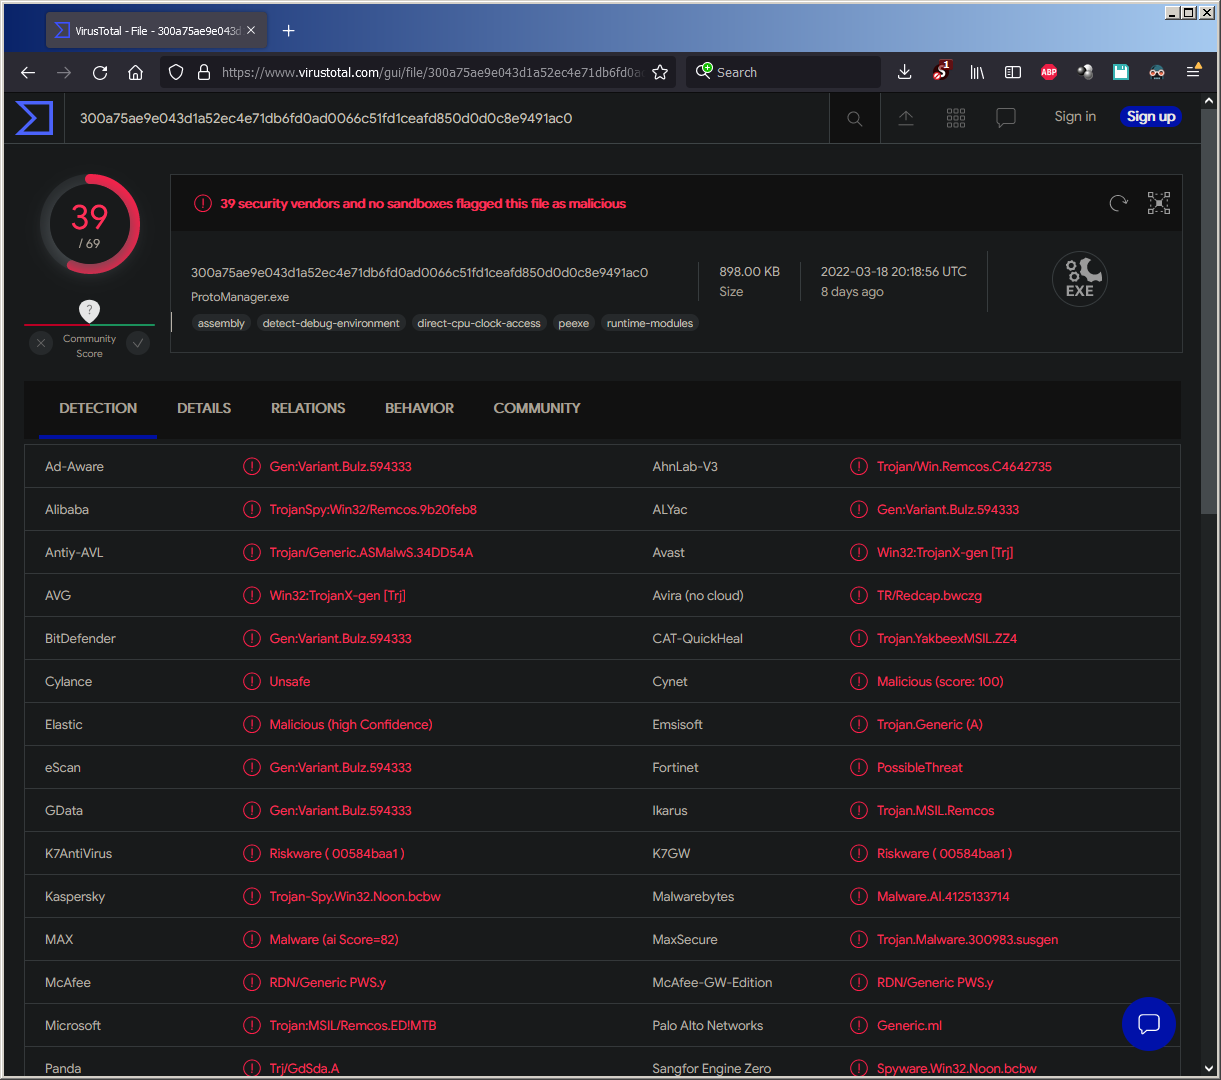Click the assembly tag
This screenshot has width=1221, height=1080.
point(221,323)
